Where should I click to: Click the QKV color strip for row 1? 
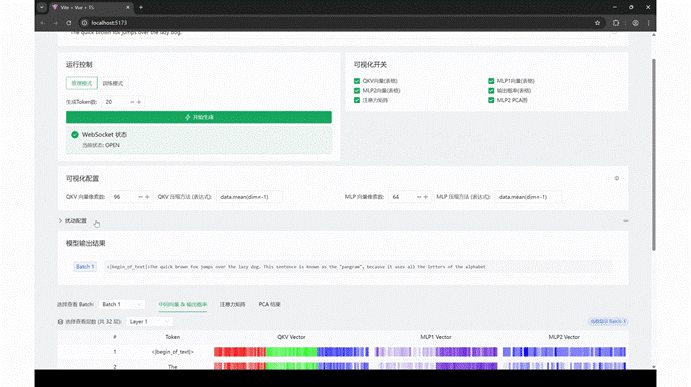291,352
